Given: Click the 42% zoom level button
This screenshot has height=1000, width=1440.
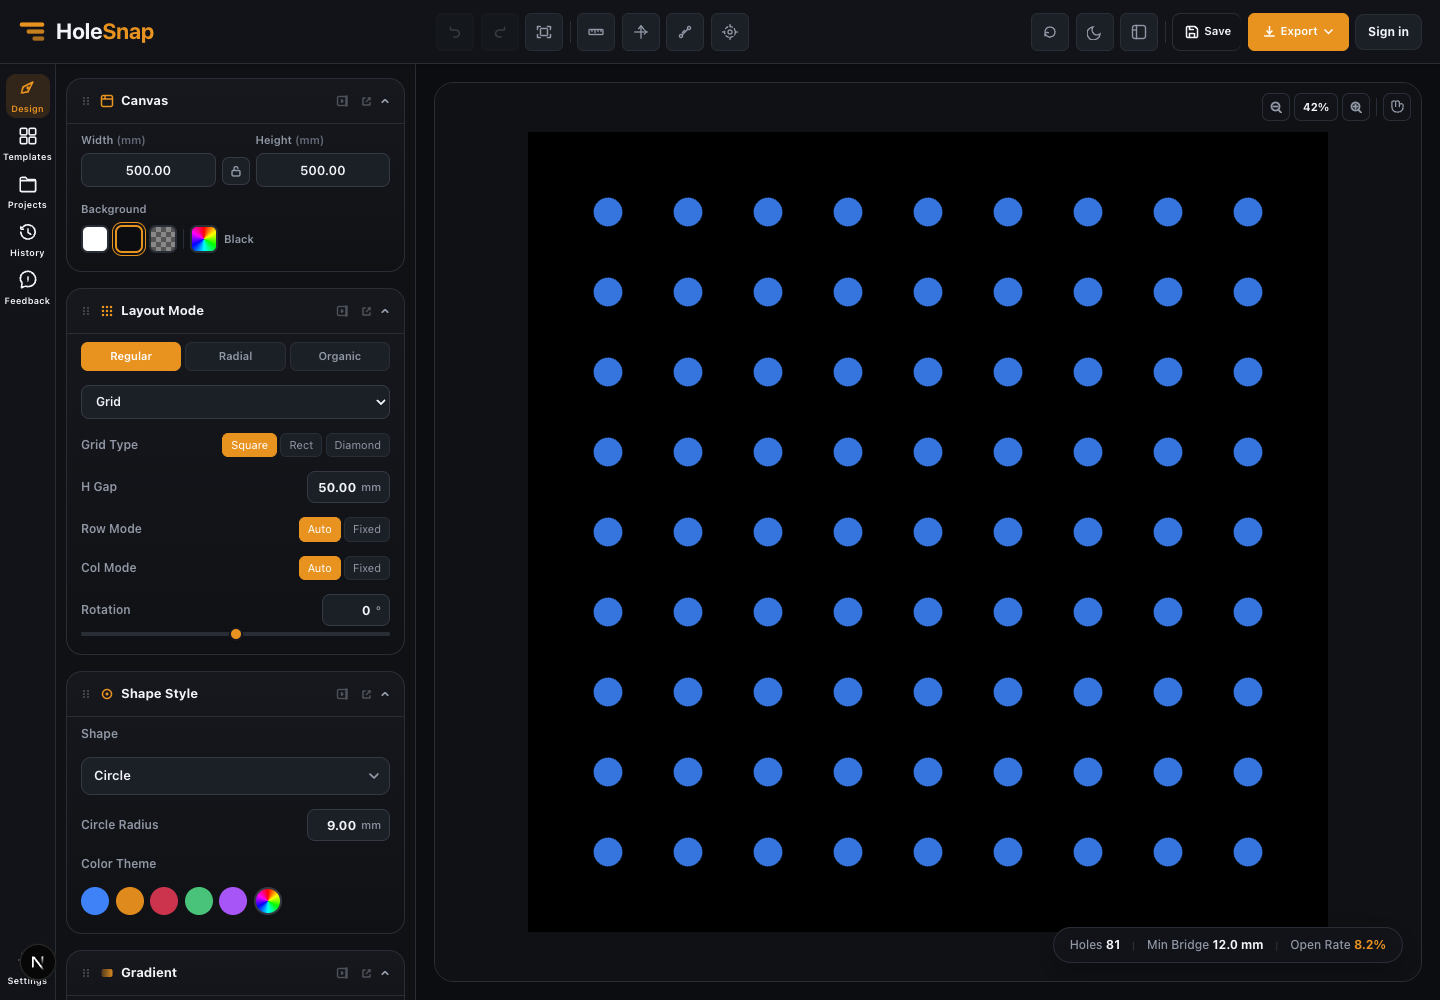Looking at the screenshot, I should [1316, 107].
